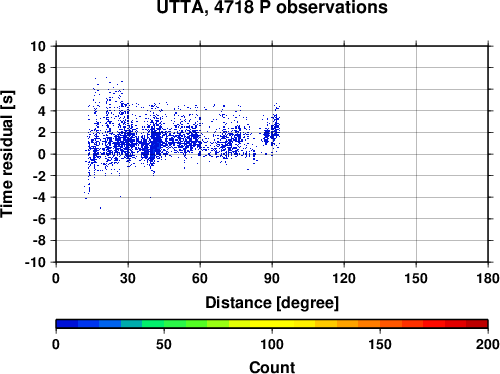The width and height of the screenshot is (500, 374).
Task: Select y-axis tick label '8'
Action: [42, 68]
